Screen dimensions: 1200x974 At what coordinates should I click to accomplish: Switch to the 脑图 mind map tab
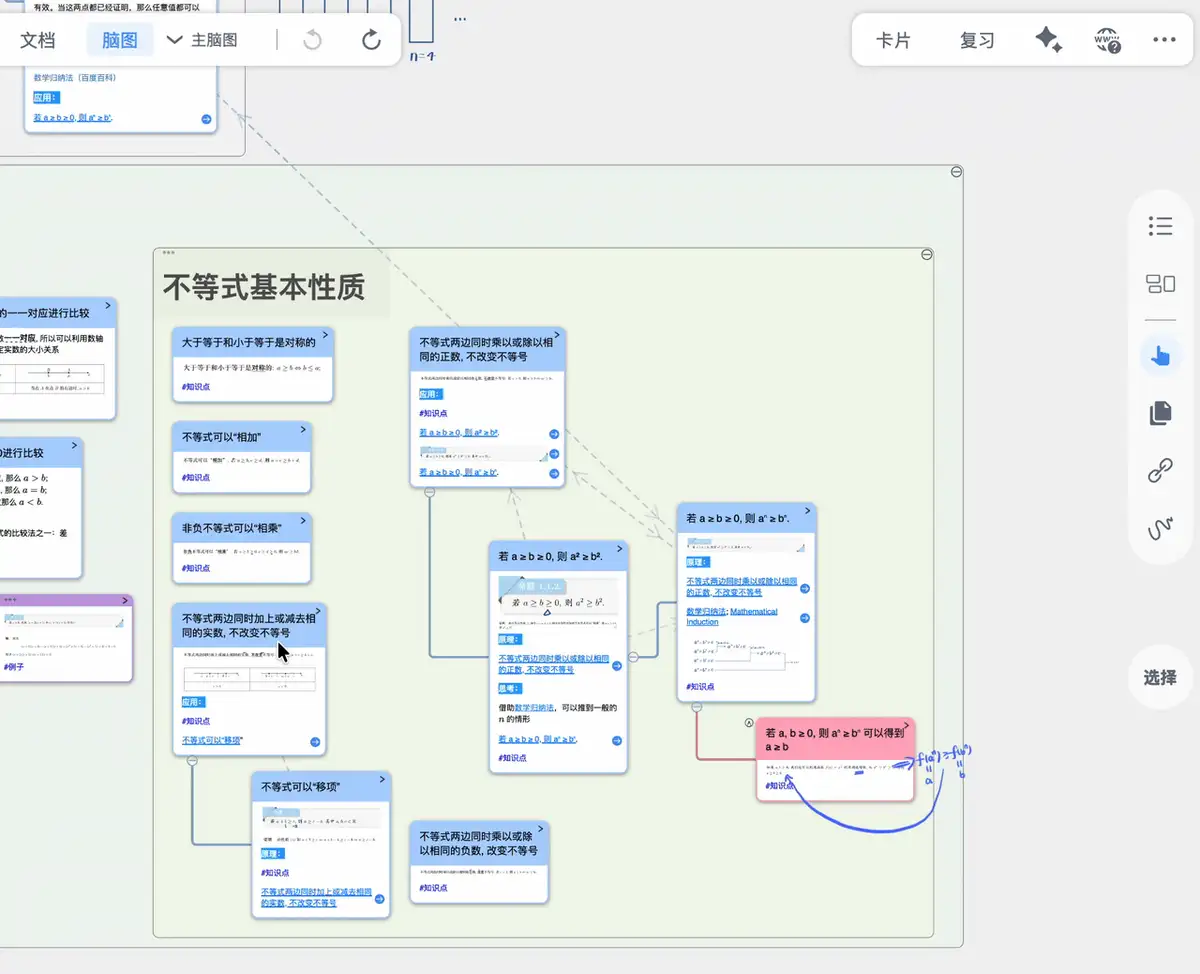point(120,40)
